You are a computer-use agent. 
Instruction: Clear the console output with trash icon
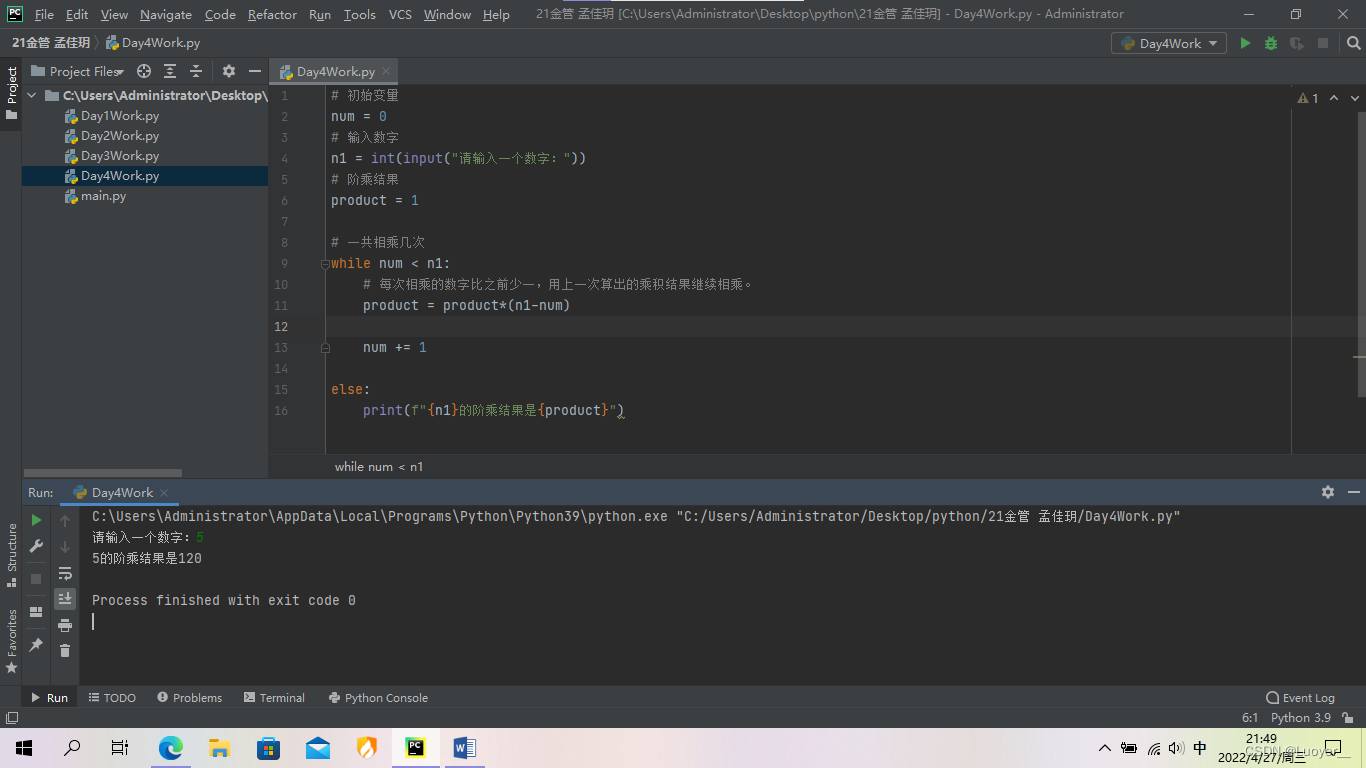click(x=65, y=650)
